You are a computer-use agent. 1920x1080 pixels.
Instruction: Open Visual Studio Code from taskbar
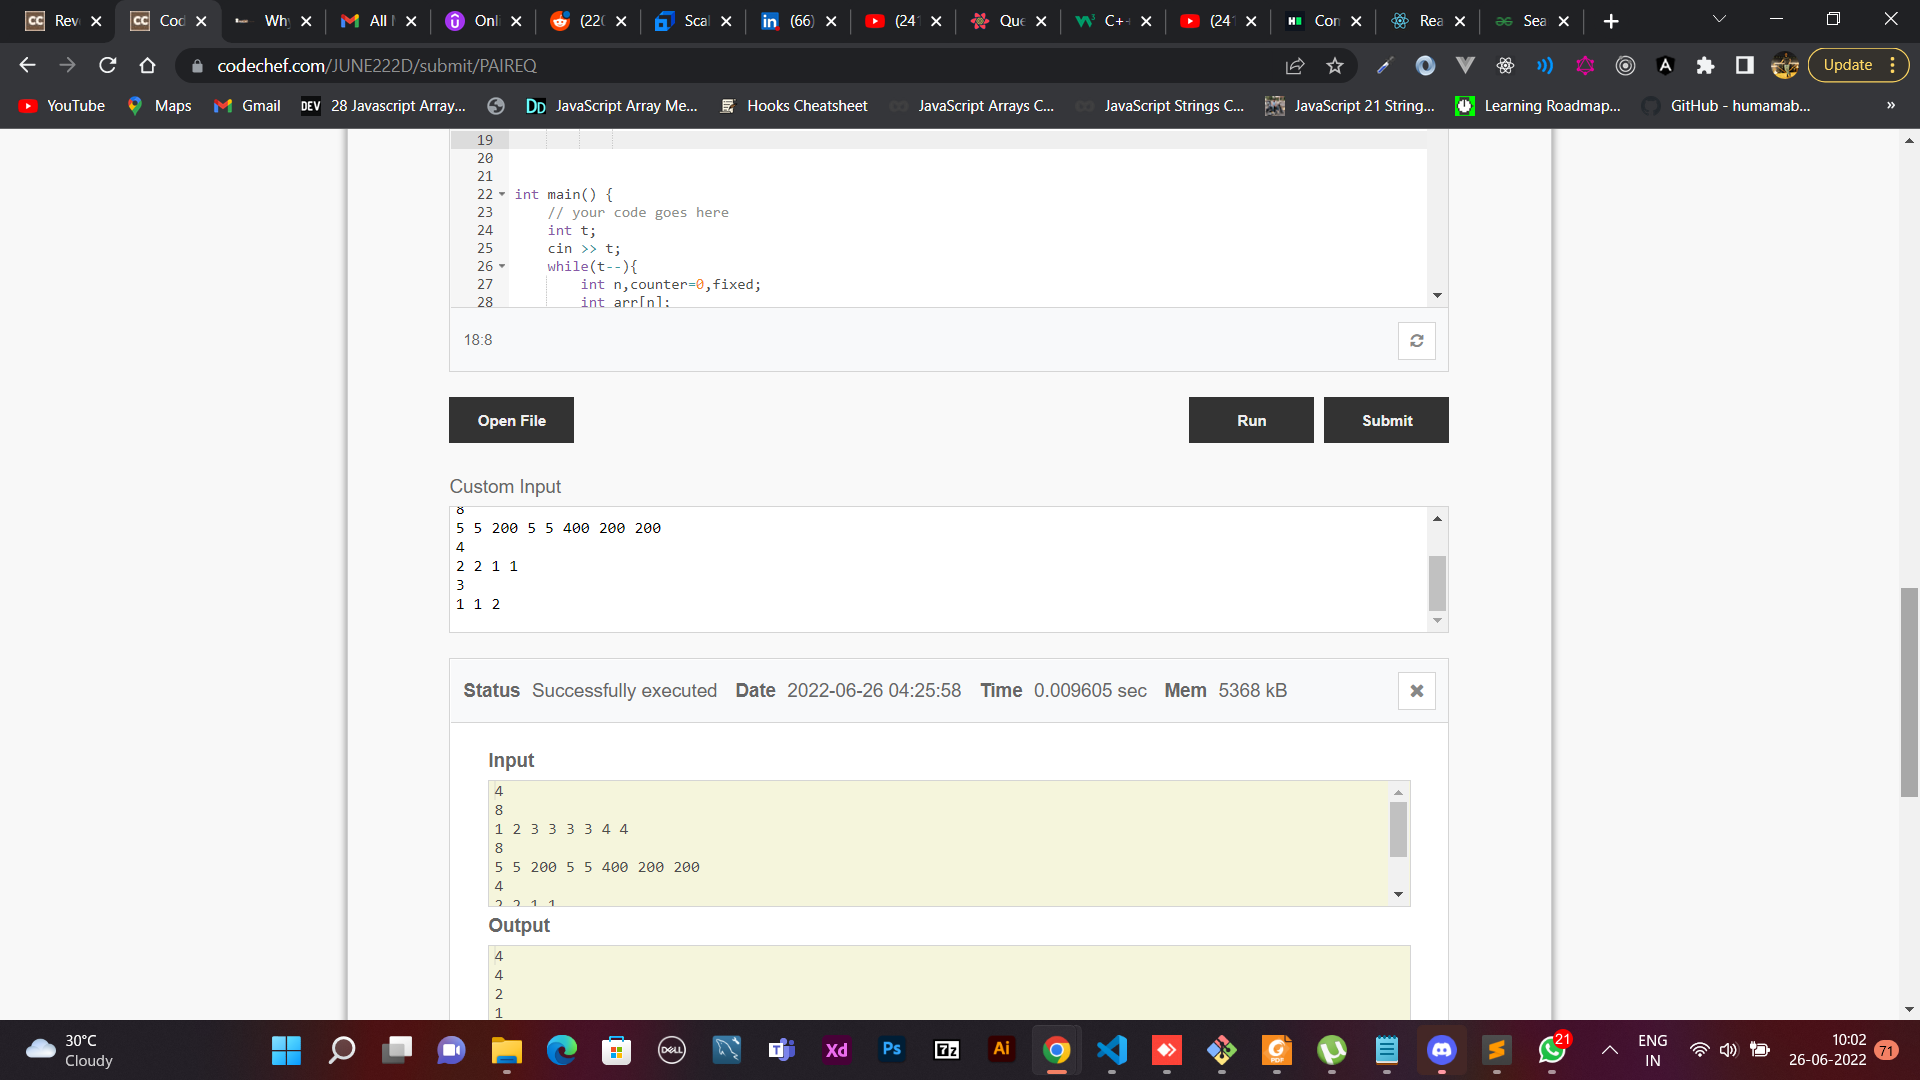click(1111, 1050)
